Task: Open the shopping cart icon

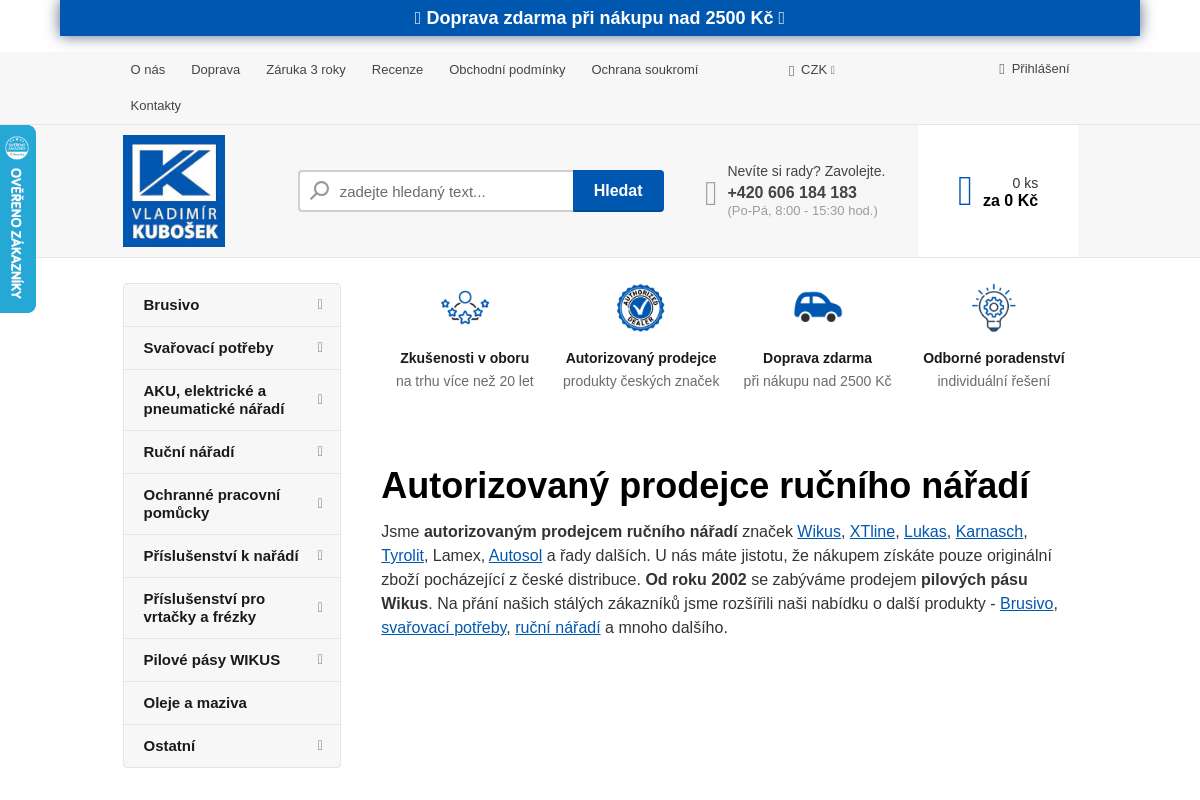Action: pos(965,191)
